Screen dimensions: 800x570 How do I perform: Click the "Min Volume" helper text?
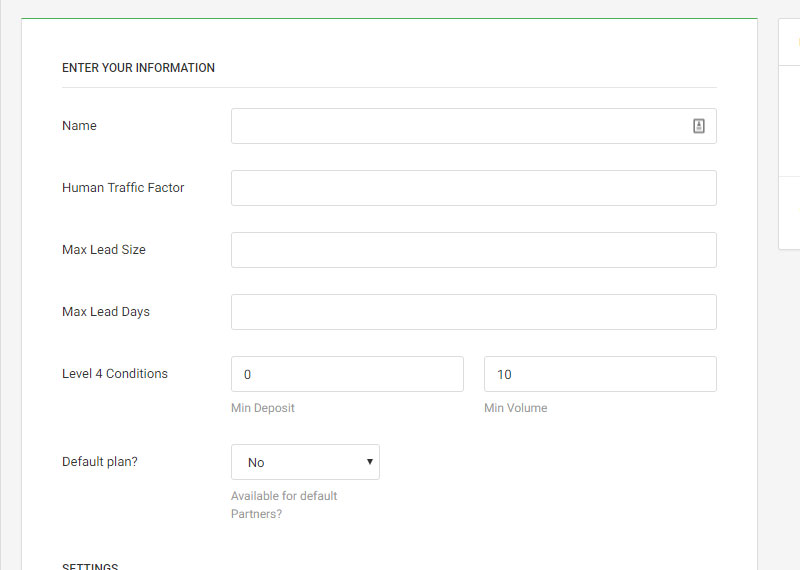pyautogui.click(x=515, y=408)
